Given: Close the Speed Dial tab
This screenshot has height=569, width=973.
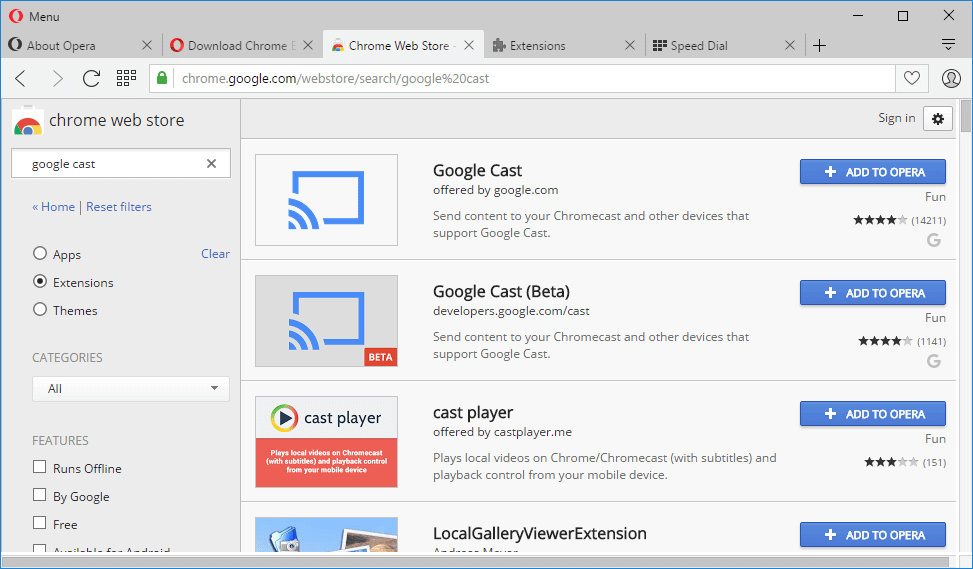Looking at the screenshot, I should 790,45.
